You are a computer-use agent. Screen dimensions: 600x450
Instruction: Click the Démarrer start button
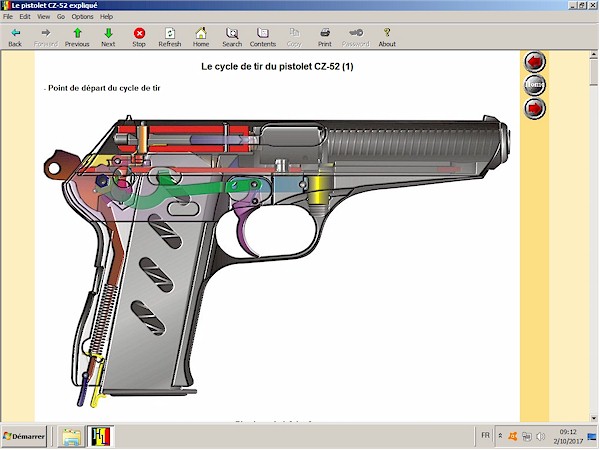(24, 436)
